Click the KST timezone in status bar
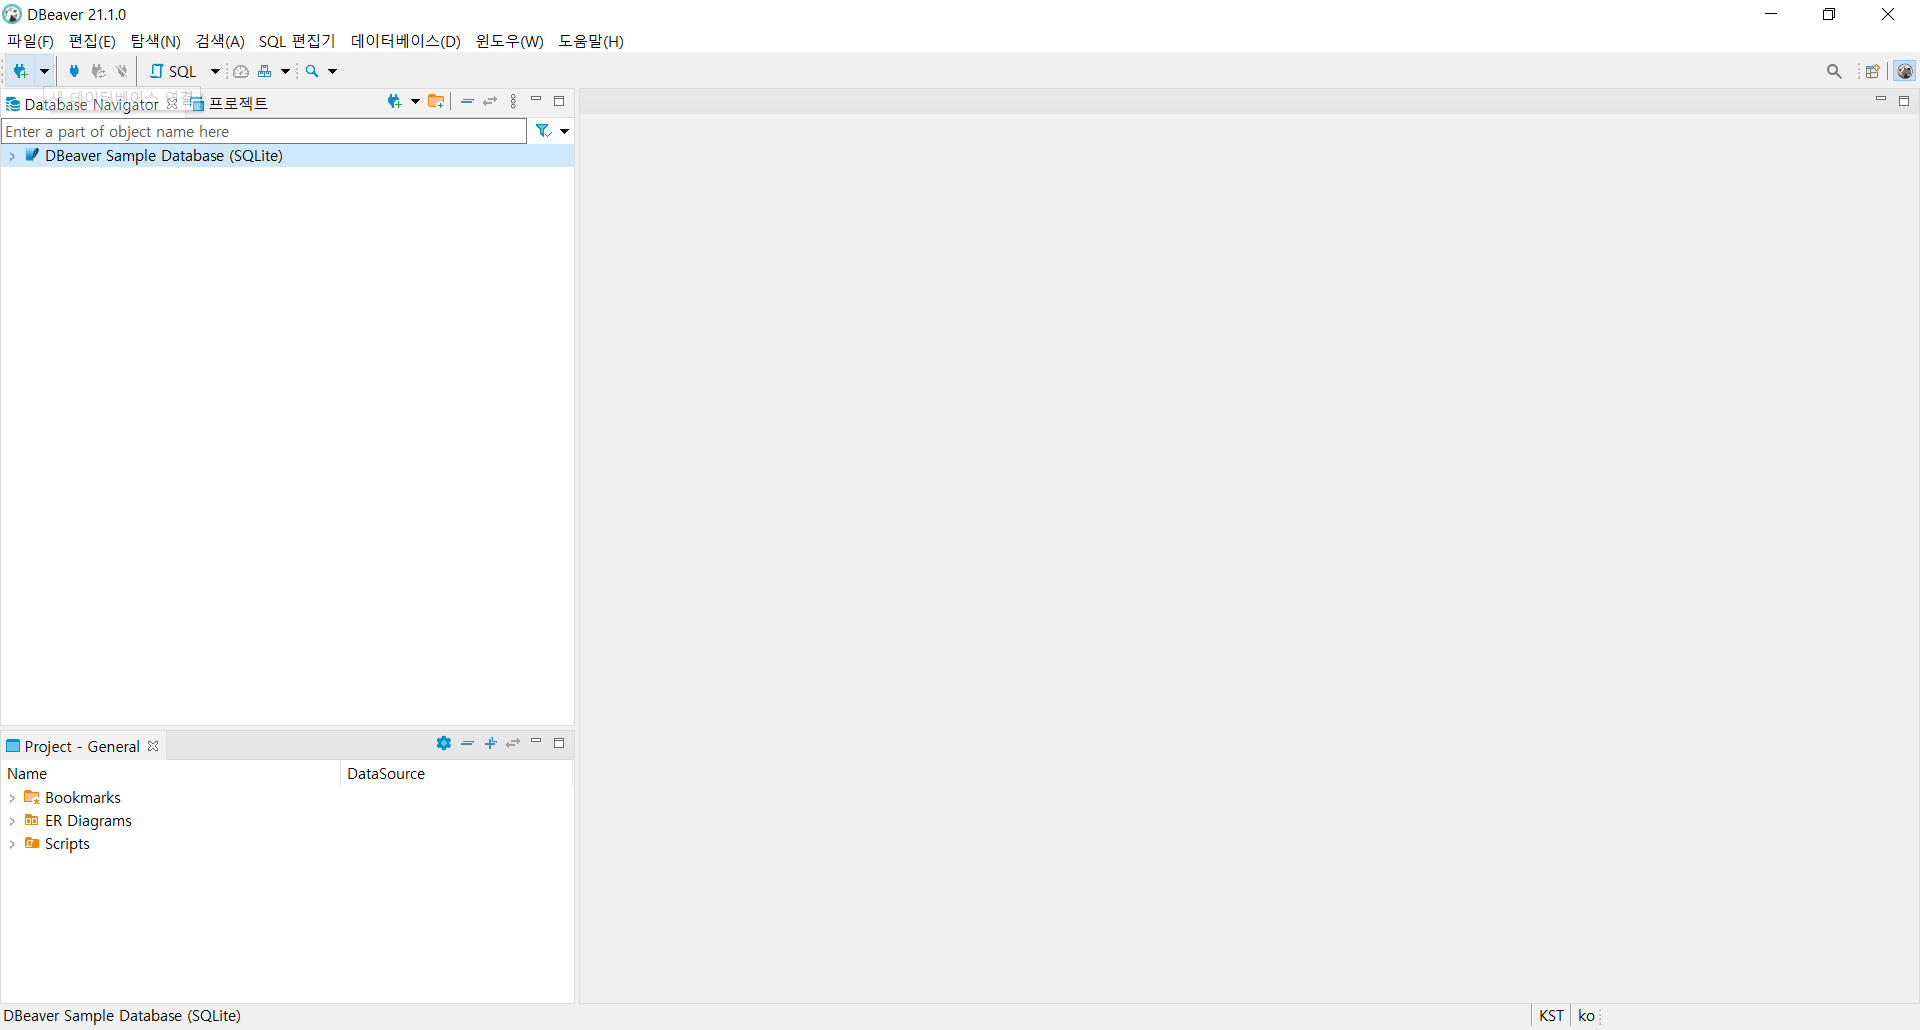This screenshot has width=1920, height=1030. point(1551,1016)
